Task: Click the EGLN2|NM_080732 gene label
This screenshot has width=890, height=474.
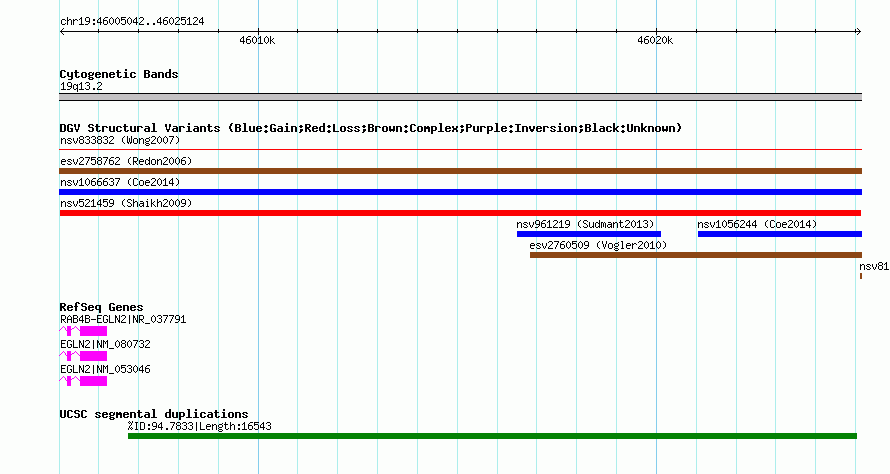Action: tap(105, 345)
